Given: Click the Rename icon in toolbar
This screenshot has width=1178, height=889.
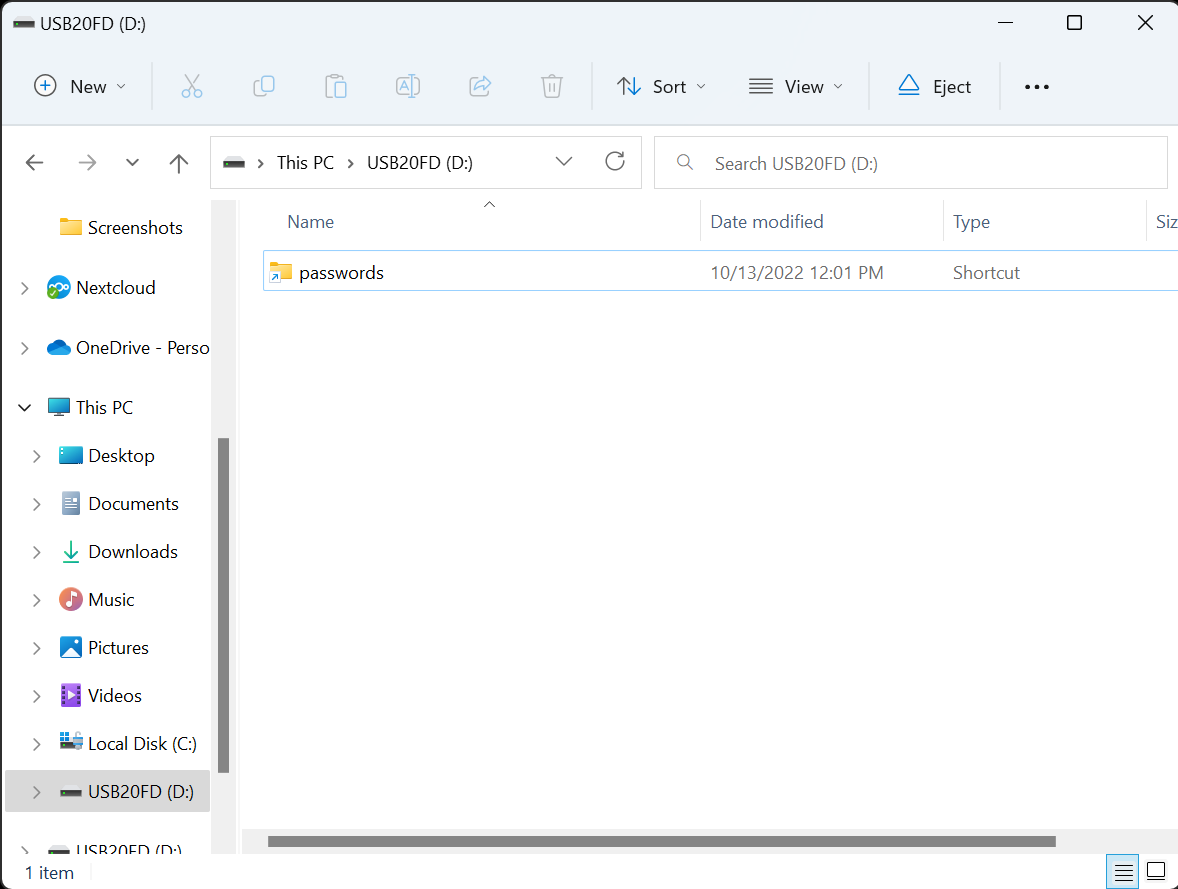Looking at the screenshot, I should (408, 87).
